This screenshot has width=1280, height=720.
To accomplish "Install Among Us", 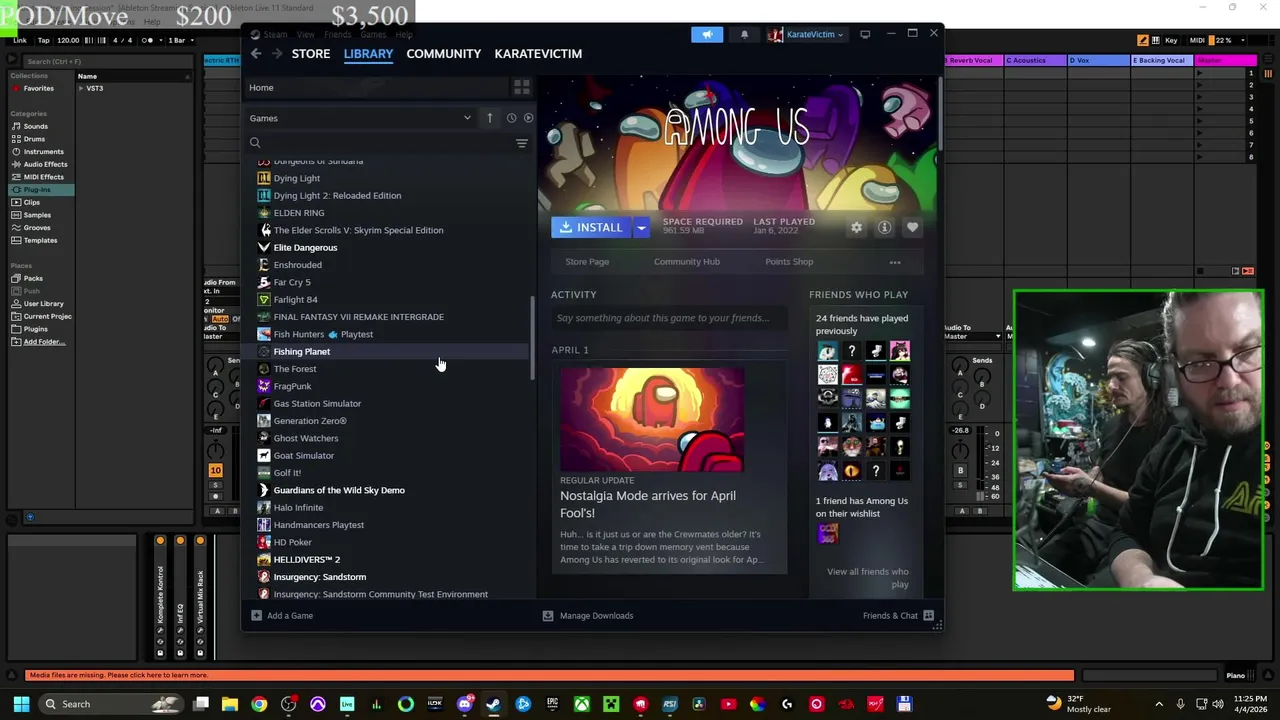I will tap(591, 228).
